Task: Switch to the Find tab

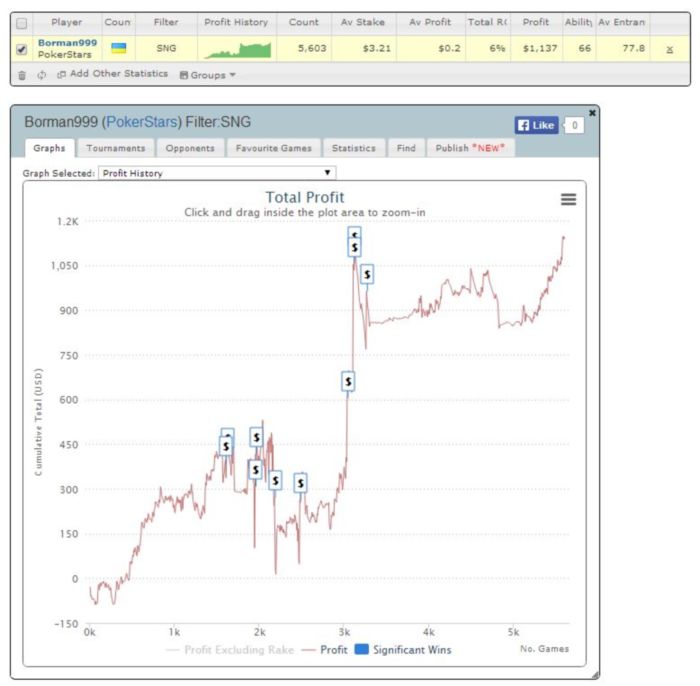Action: pyautogui.click(x=406, y=148)
